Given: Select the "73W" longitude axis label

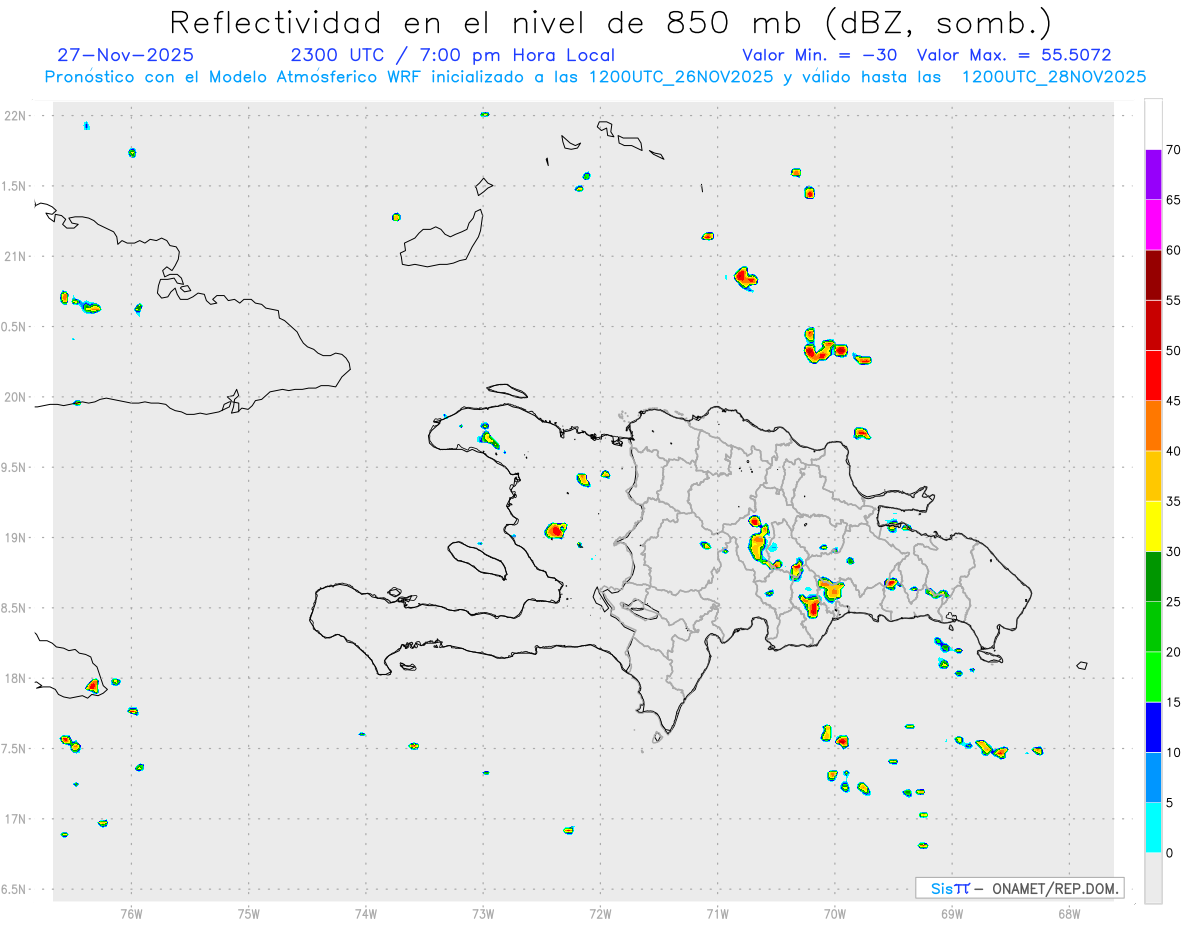Looking at the screenshot, I should (483, 913).
